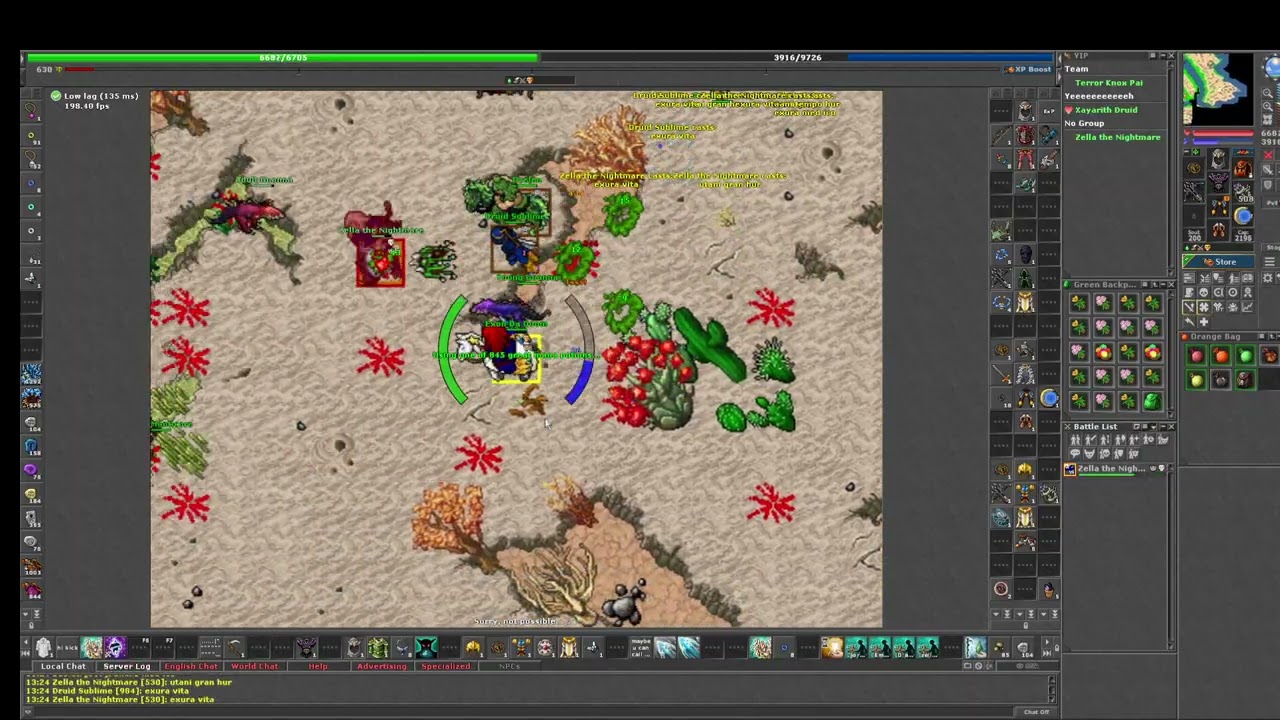This screenshot has height=720, width=1280.
Task: Click the teal creature hotkey in bottom action bar
Action: (426, 648)
